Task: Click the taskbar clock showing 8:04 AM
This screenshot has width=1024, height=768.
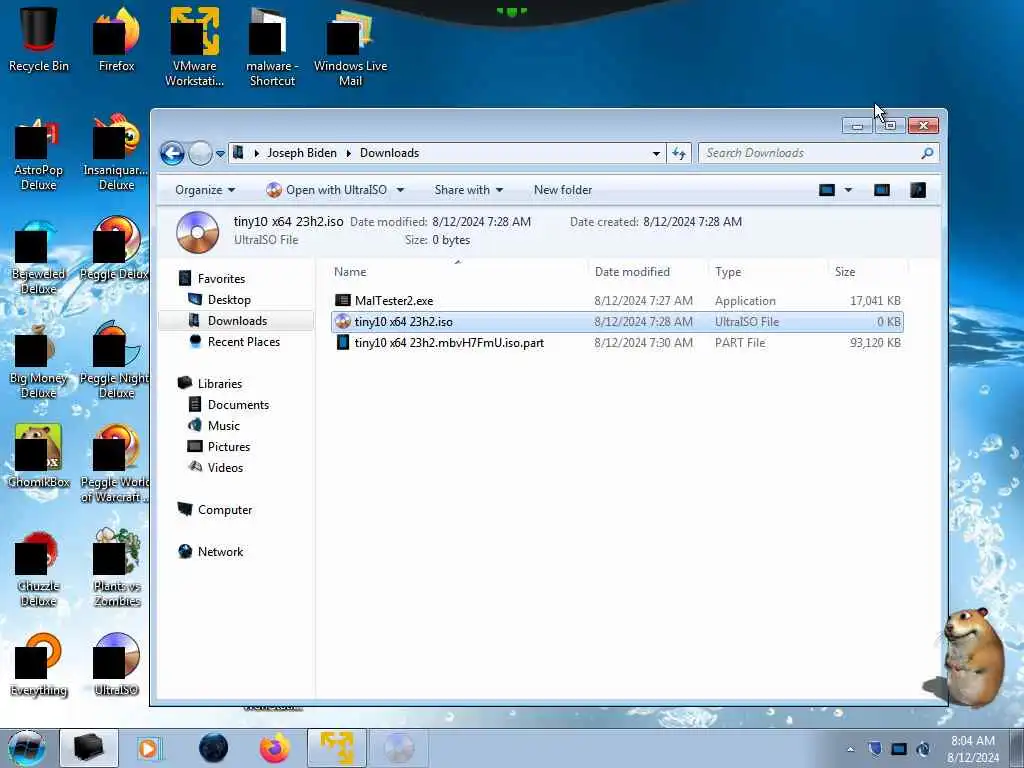Action: 973,749
